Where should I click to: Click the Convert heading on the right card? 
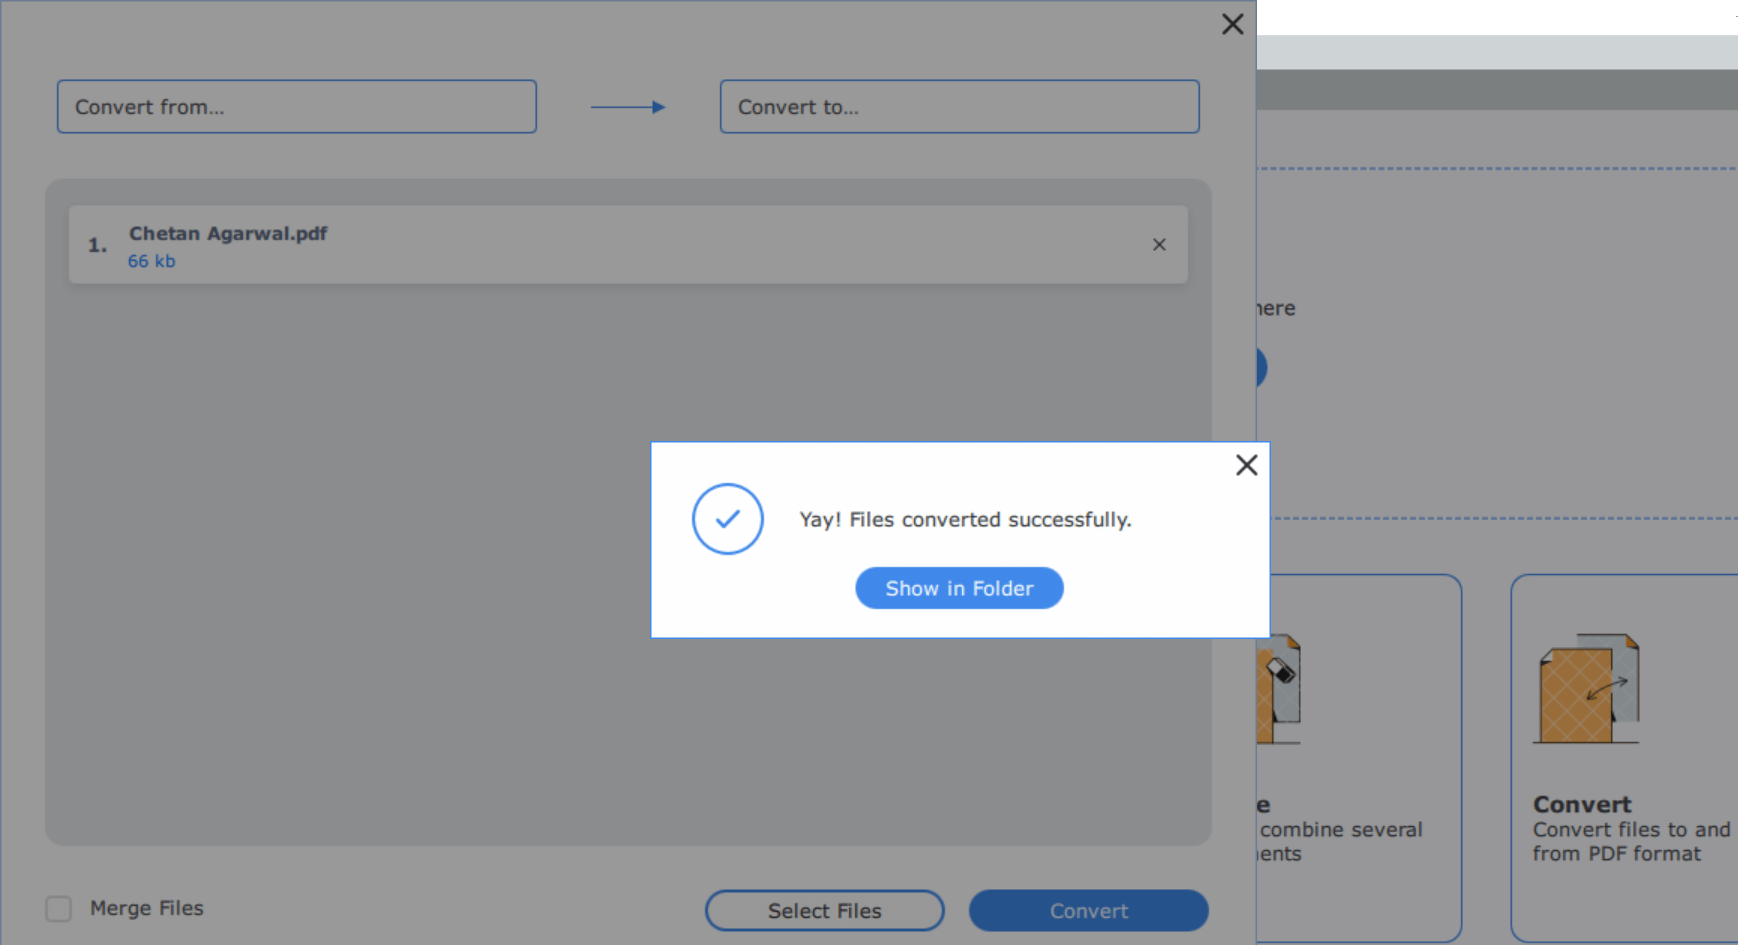[x=1581, y=803]
